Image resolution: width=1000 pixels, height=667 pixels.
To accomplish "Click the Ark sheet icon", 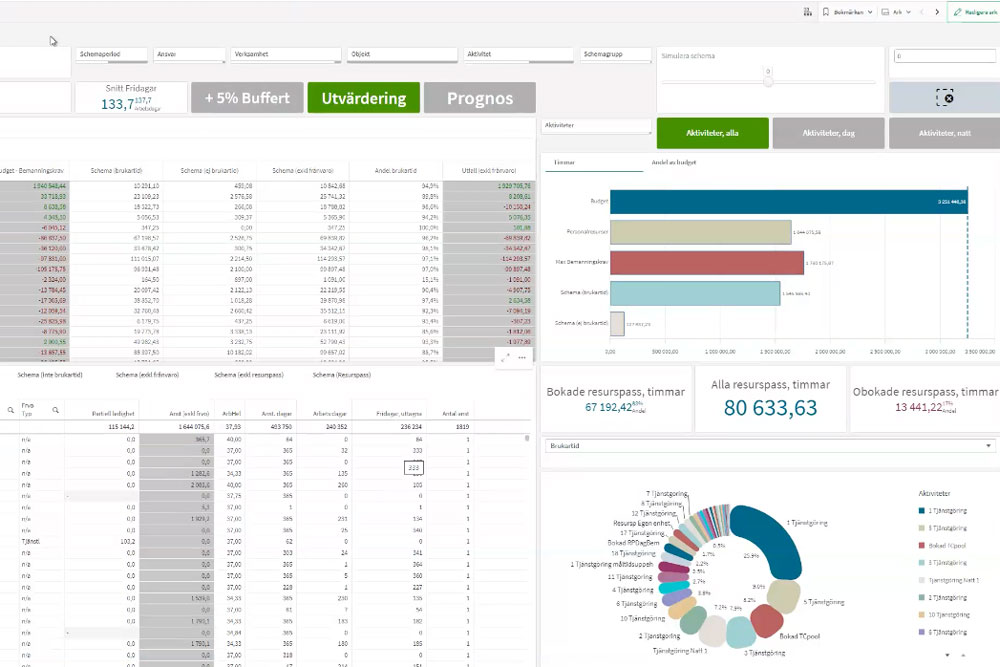I will [885, 11].
